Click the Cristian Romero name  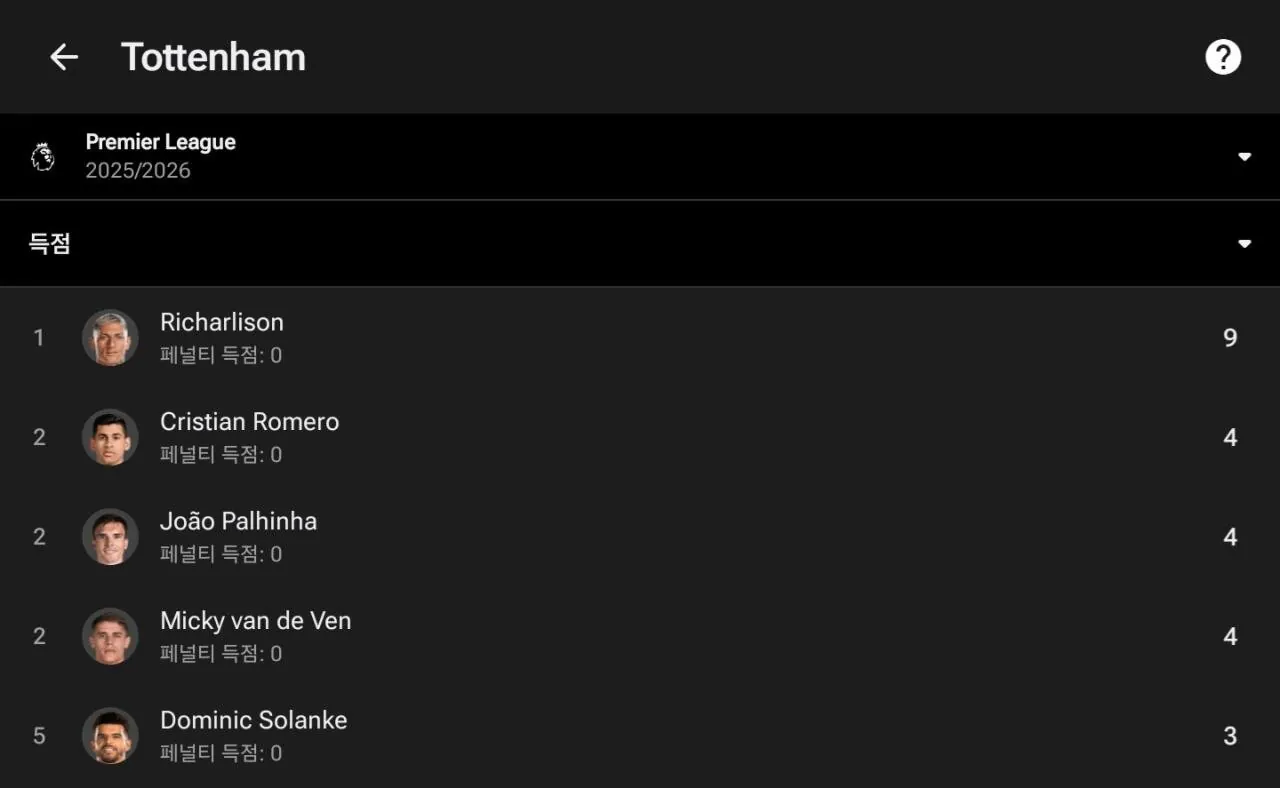(x=249, y=422)
